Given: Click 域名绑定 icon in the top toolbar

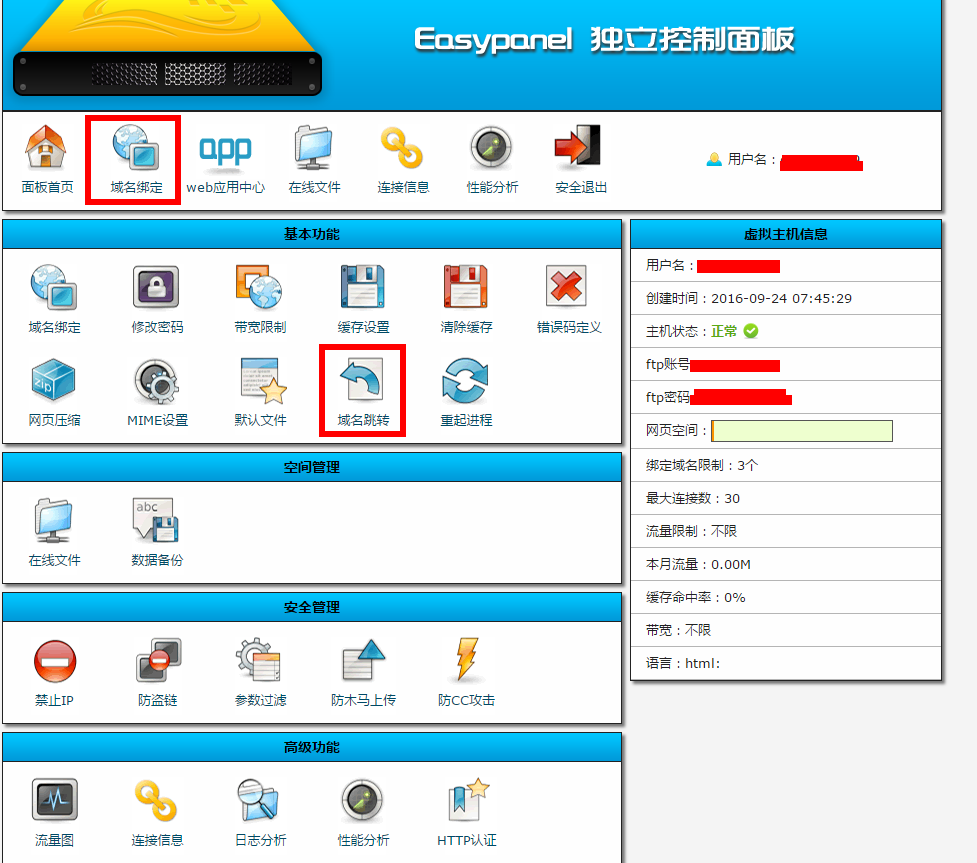Looking at the screenshot, I should 135,148.
